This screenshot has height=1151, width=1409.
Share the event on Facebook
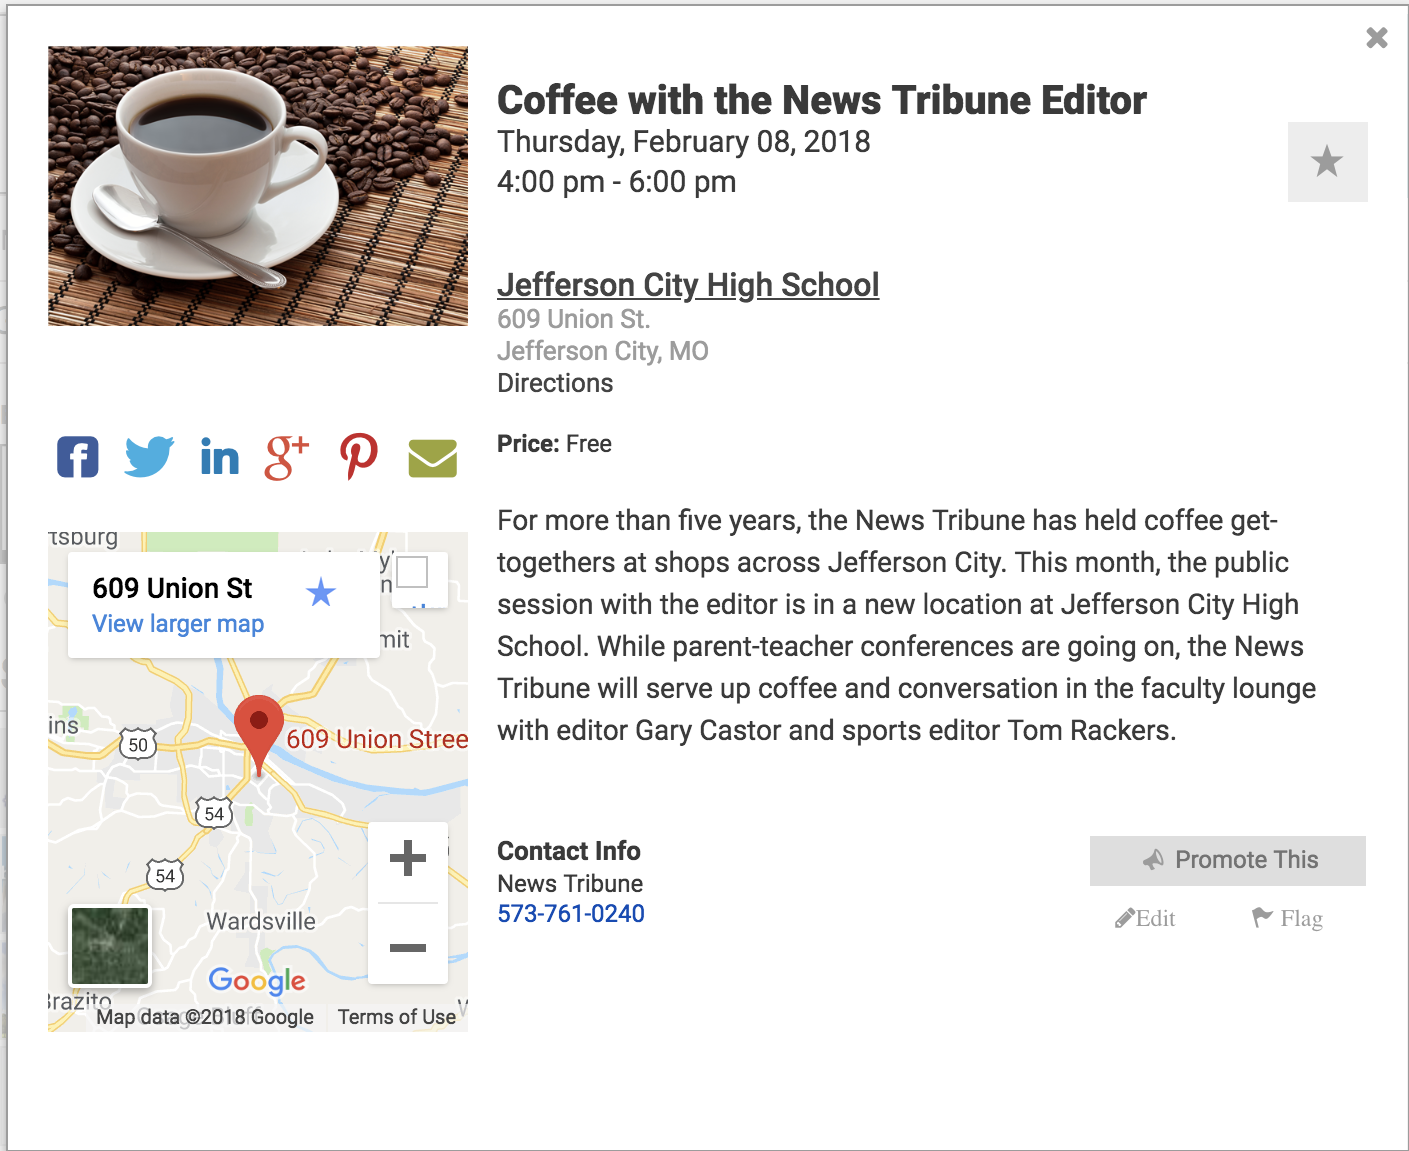click(77, 457)
